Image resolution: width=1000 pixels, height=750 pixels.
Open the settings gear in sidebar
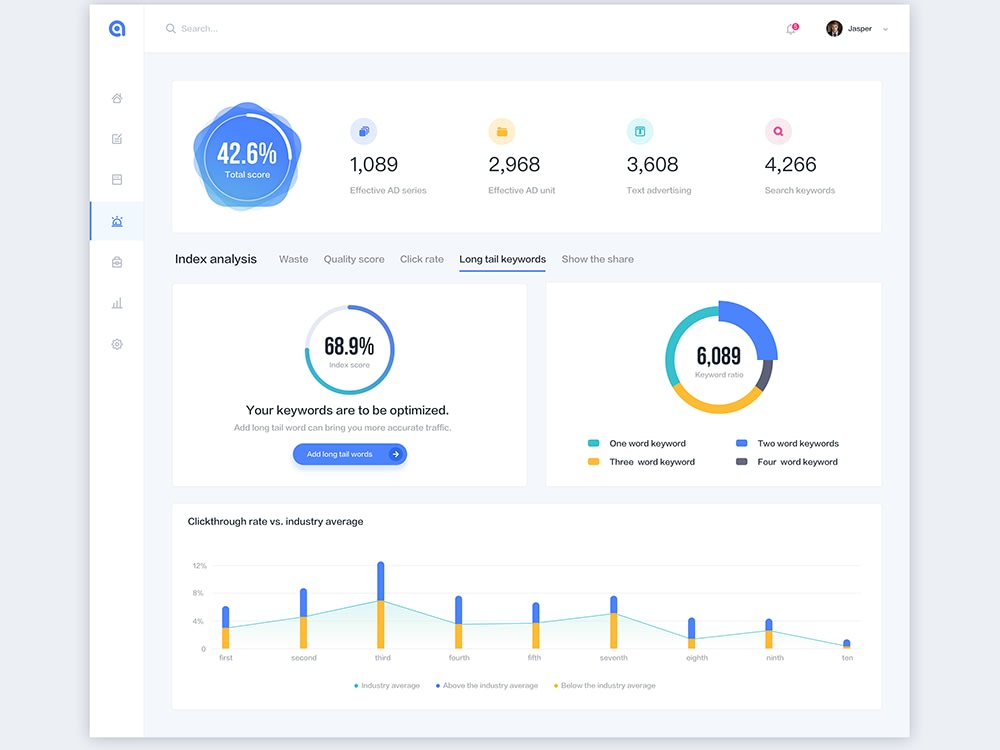point(117,344)
